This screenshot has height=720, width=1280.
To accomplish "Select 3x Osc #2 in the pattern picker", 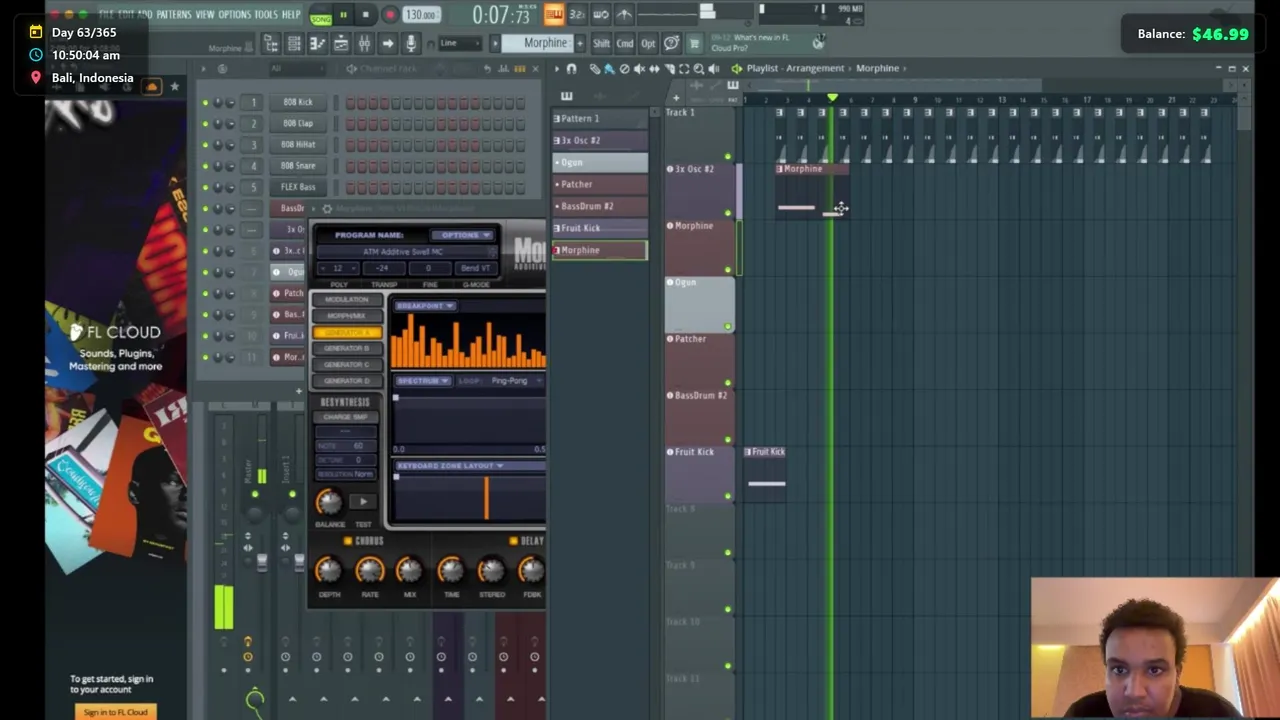I will click(x=600, y=140).
